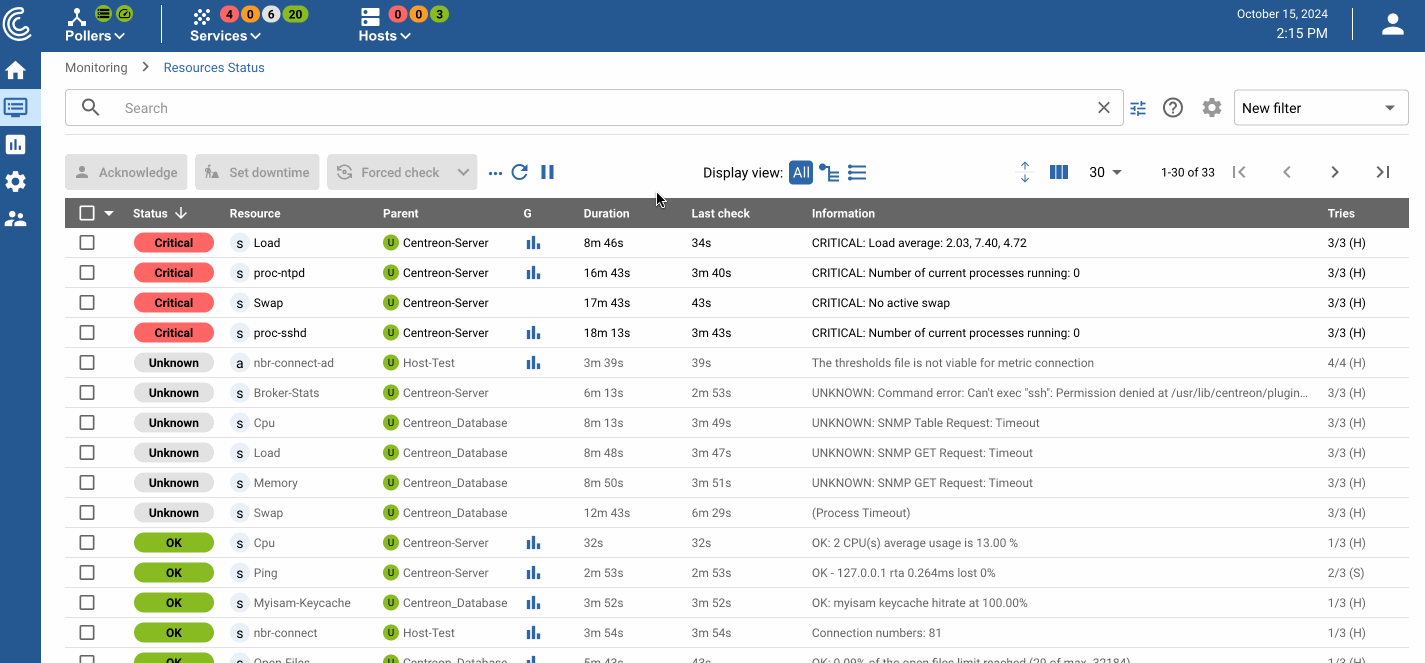The image size is (1425, 663).
Task: Refresh the resource list
Action: [x=520, y=172]
